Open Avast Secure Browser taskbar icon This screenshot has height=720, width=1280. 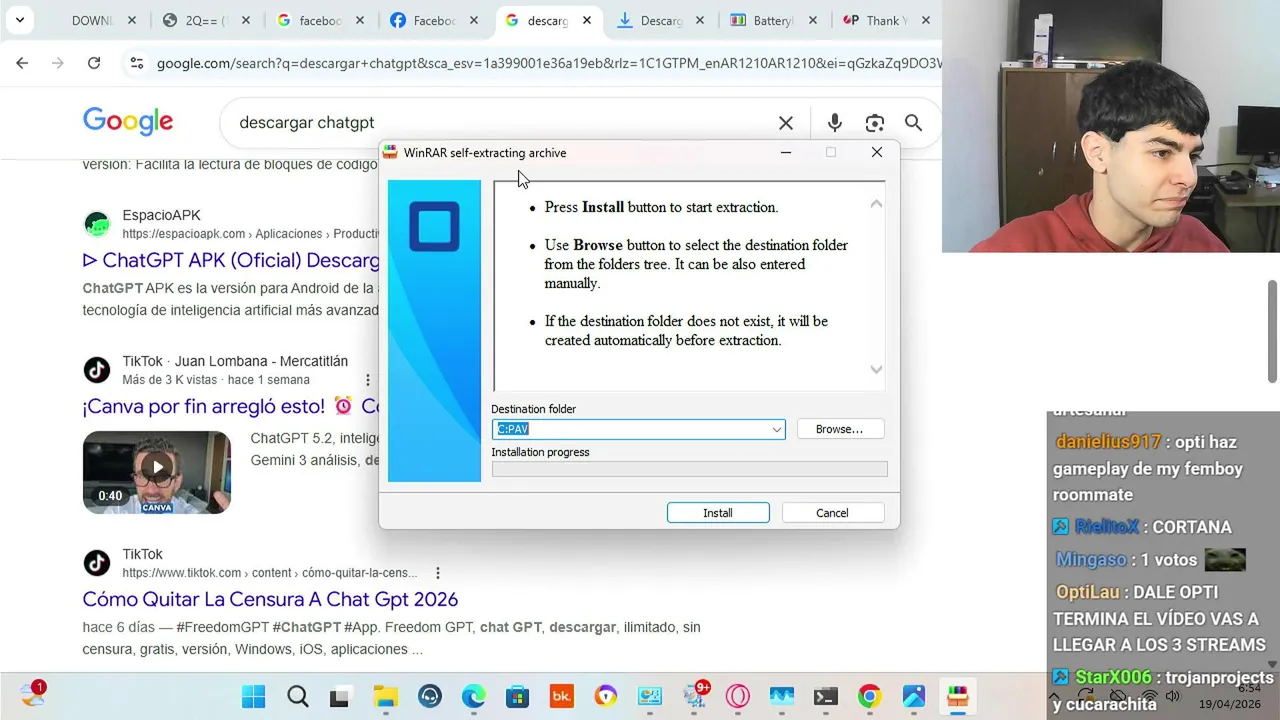coord(605,697)
